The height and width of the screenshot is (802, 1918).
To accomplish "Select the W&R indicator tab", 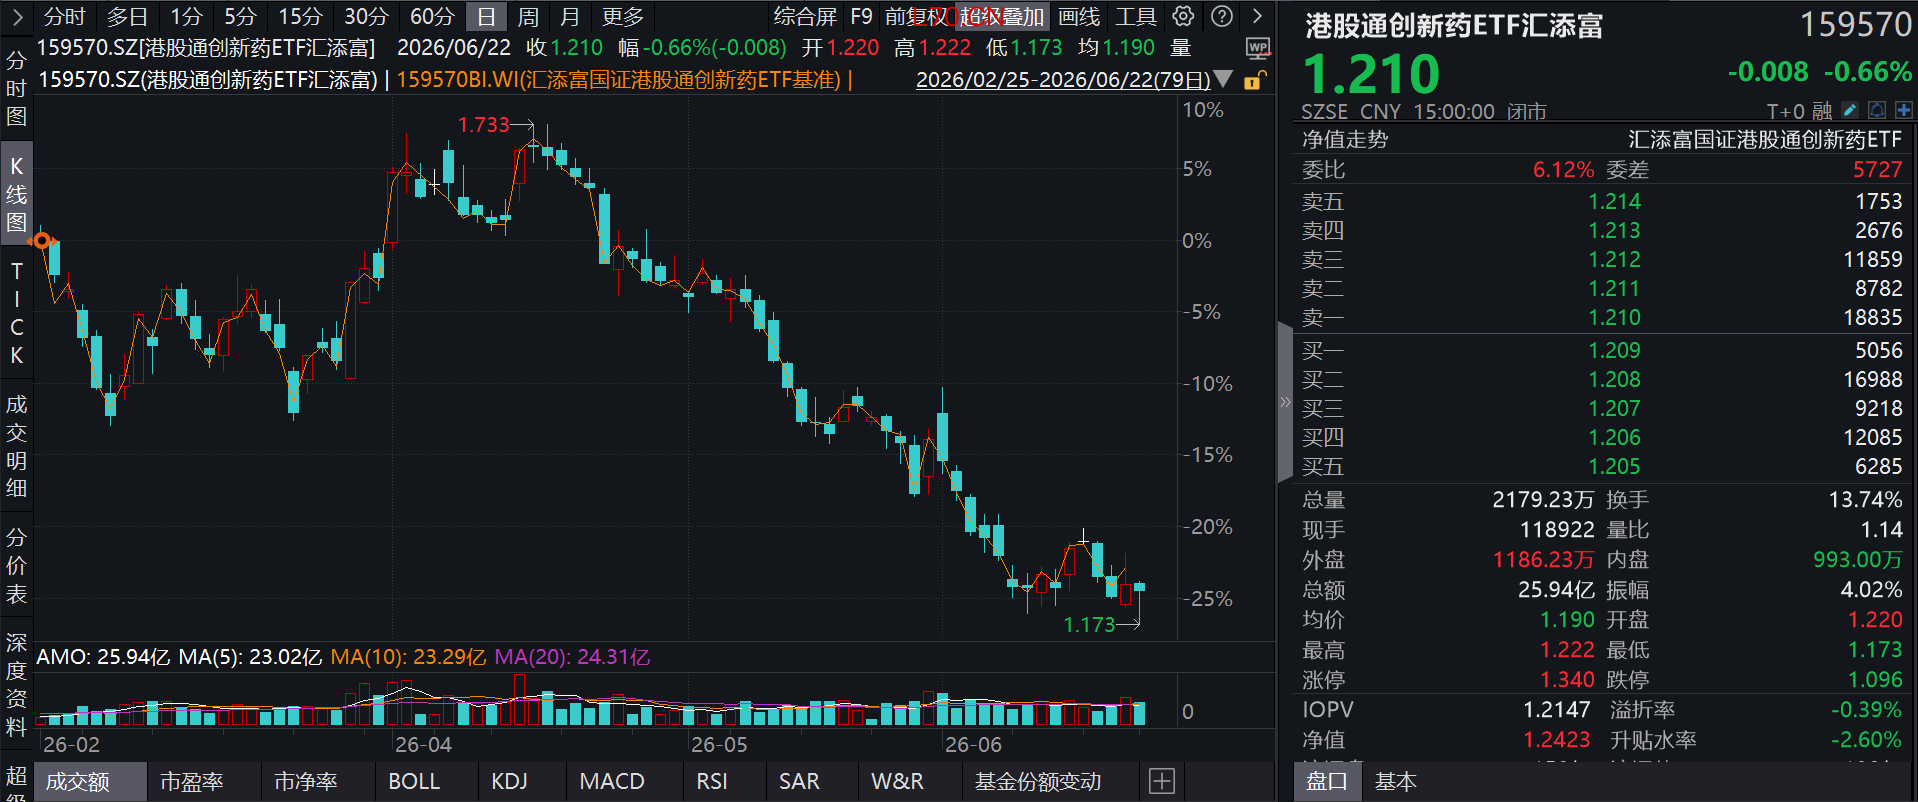I will (897, 781).
